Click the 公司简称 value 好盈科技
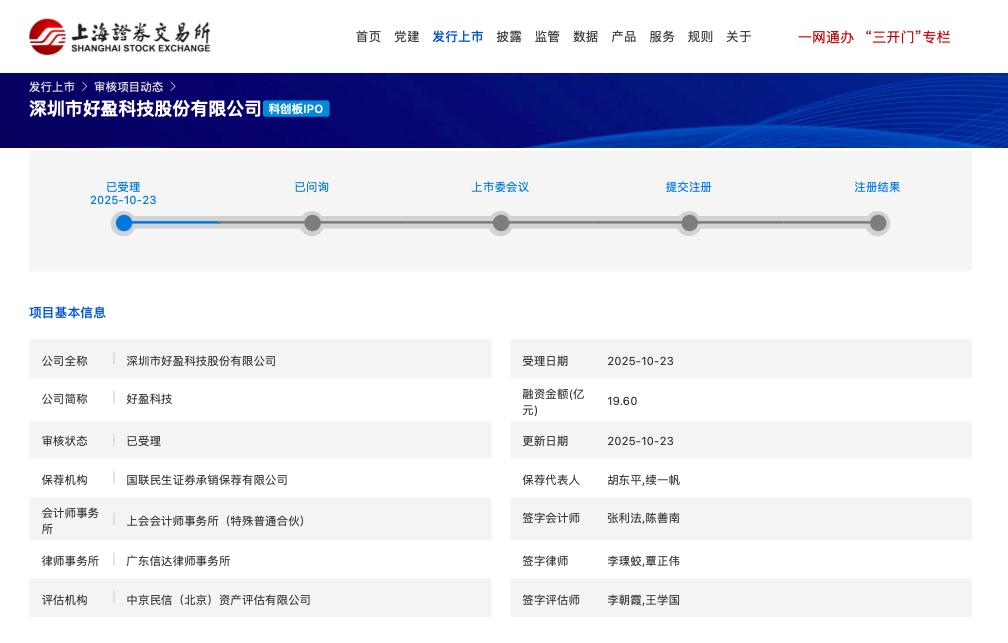1008x643 pixels. tap(149, 399)
